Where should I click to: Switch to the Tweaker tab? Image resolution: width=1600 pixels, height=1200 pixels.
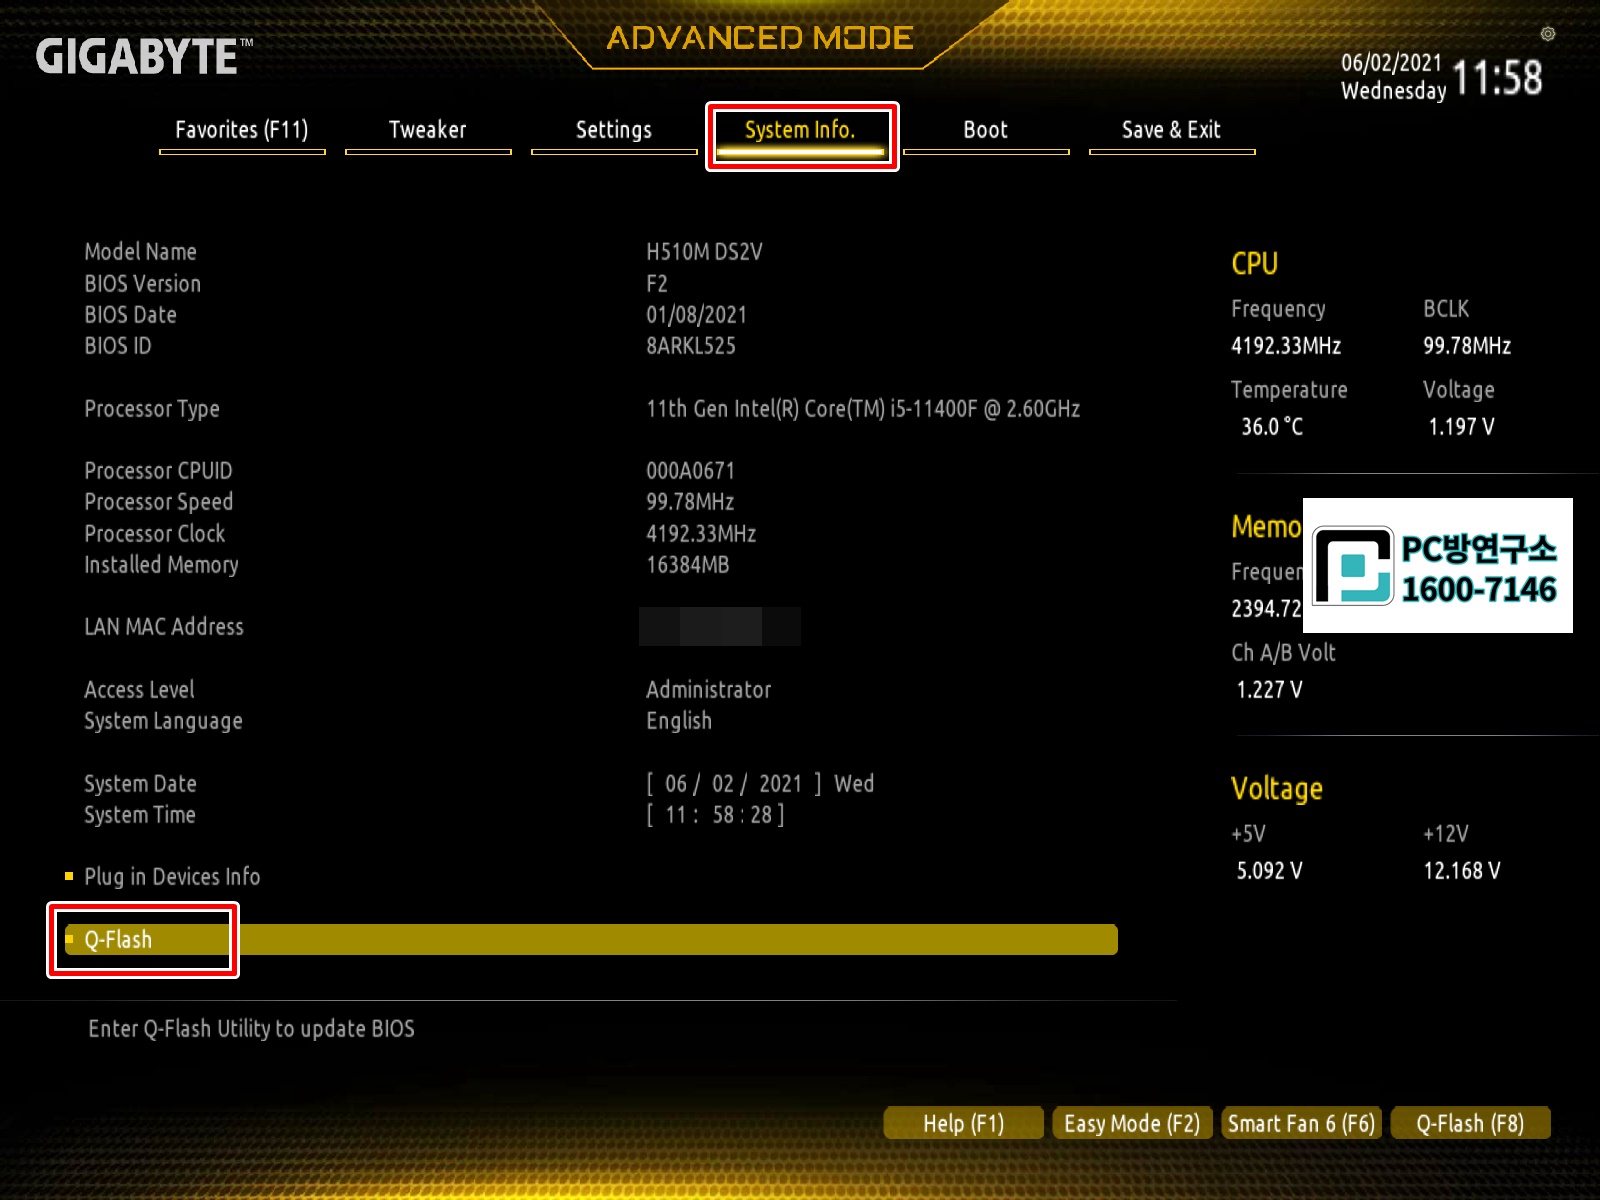coord(428,131)
